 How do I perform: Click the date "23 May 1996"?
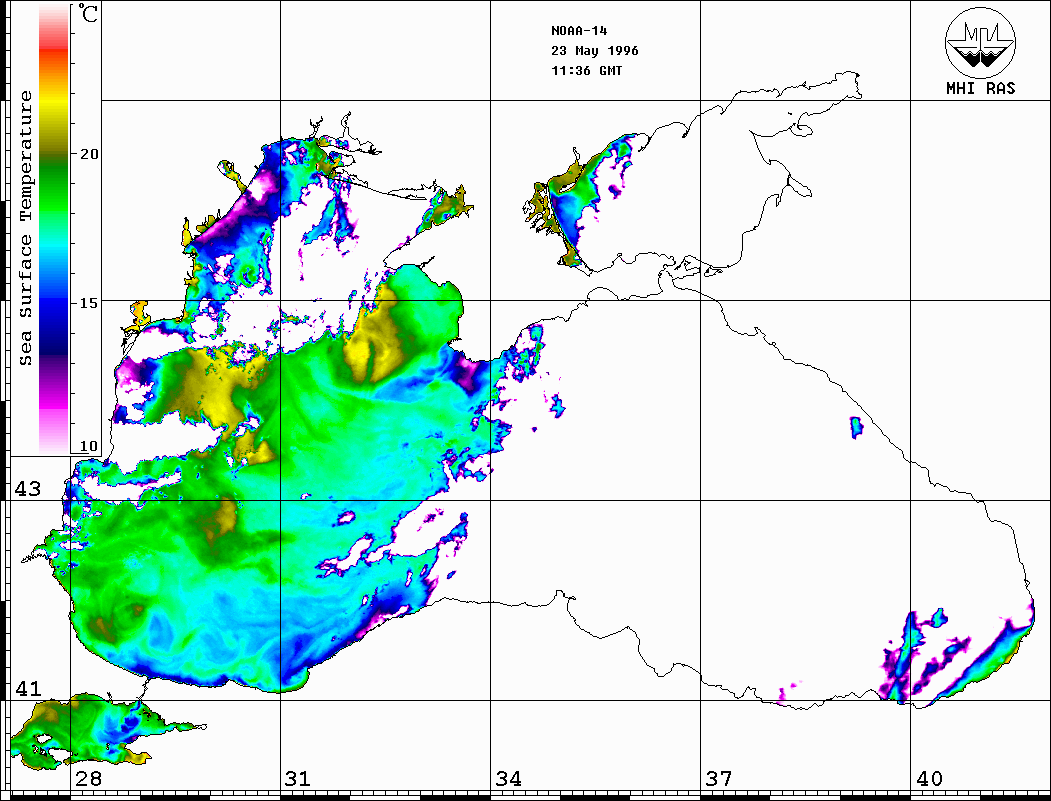[x=595, y=51]
